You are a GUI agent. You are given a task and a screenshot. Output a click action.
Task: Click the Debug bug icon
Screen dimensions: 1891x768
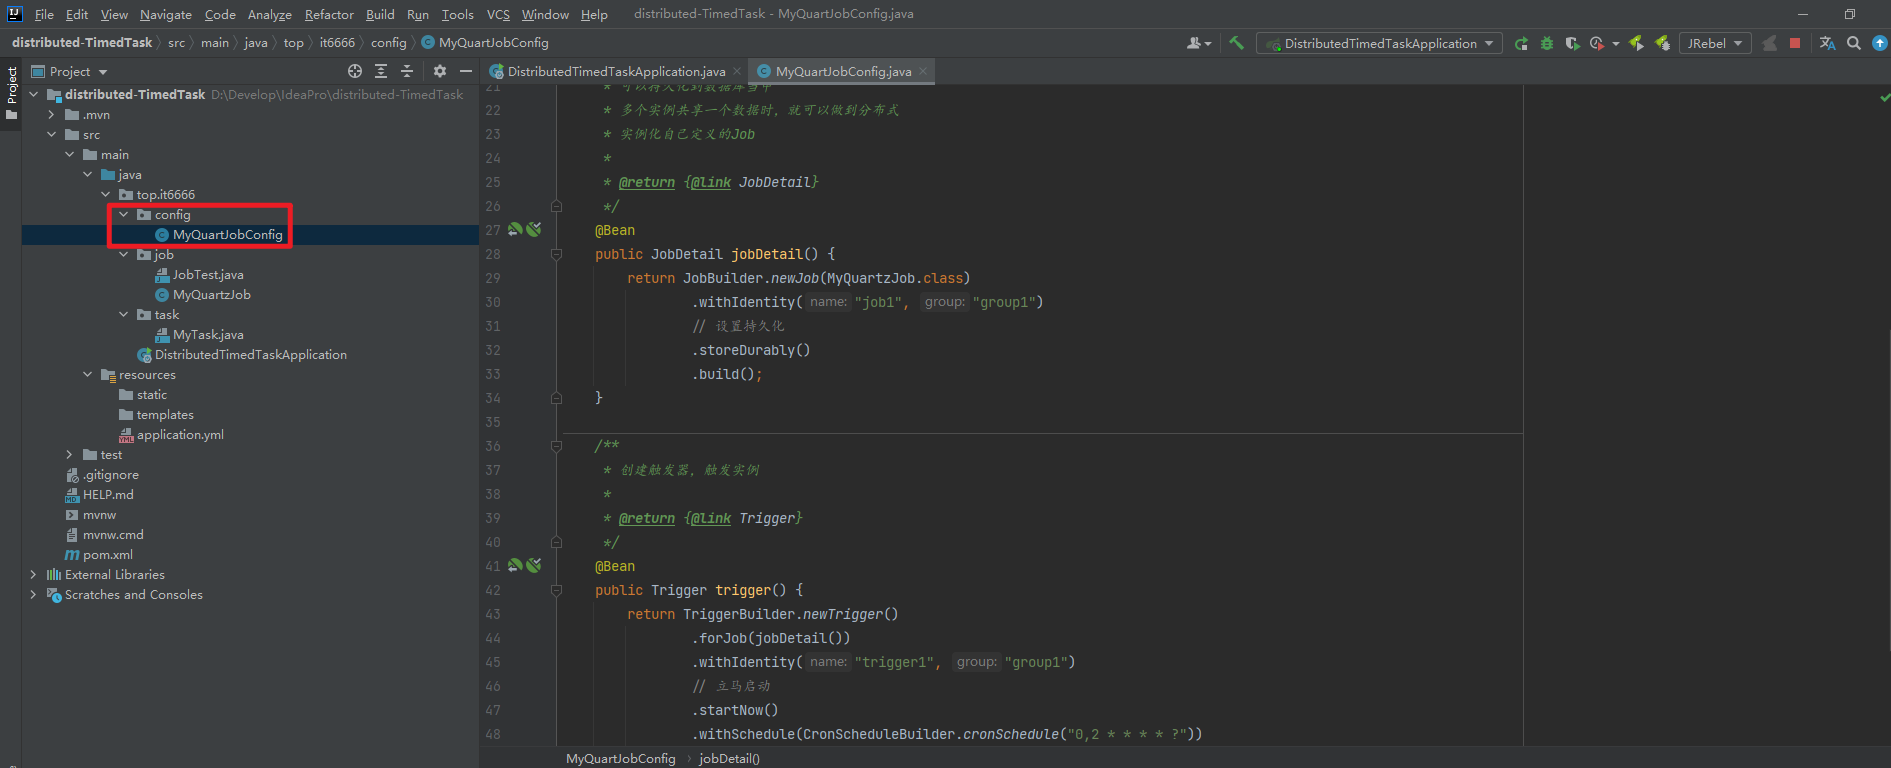1547,43
